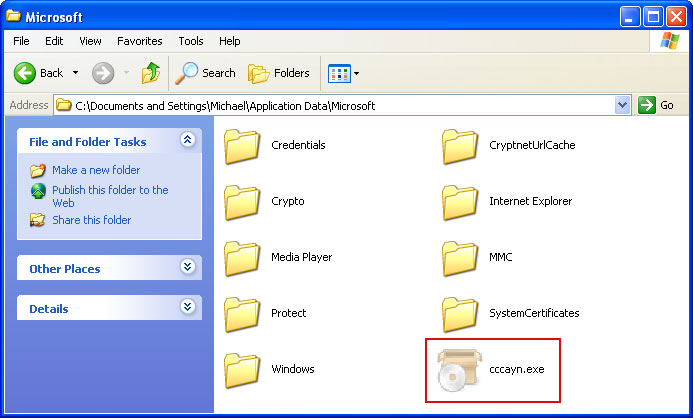Select the Crypto folder icon

(242, 202)
